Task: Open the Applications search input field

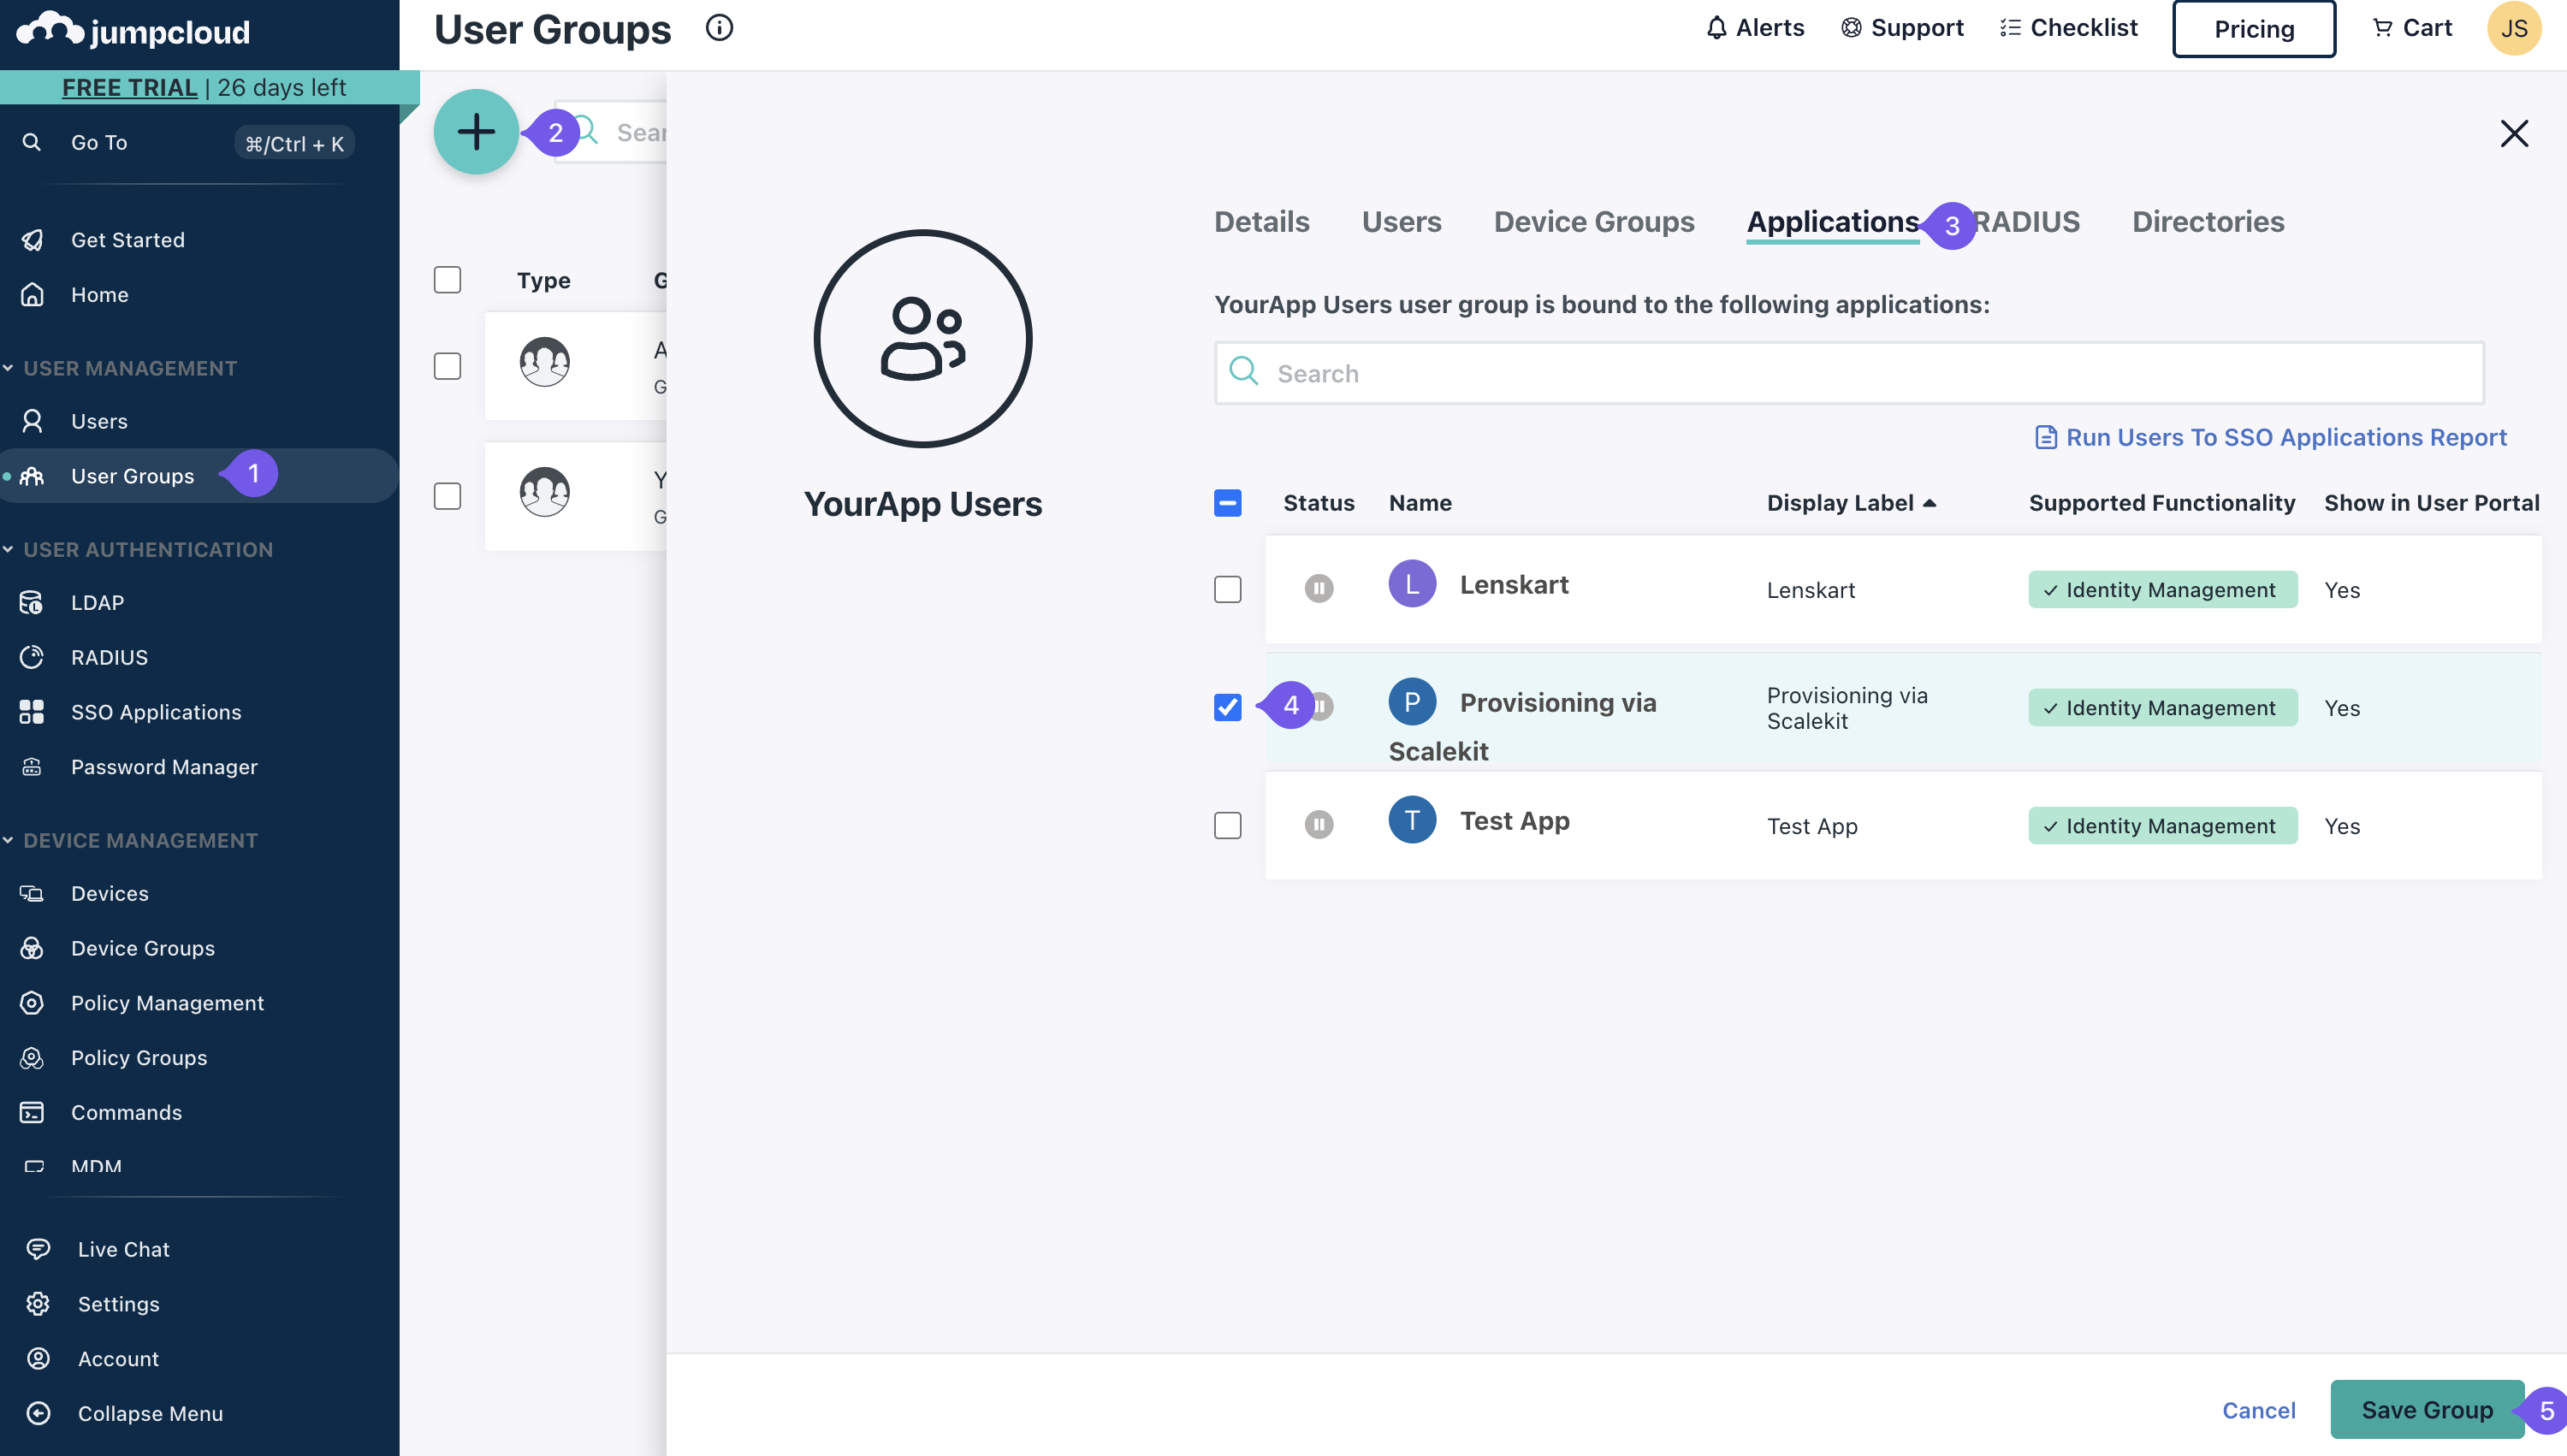Action: [x=1849, y=372]
